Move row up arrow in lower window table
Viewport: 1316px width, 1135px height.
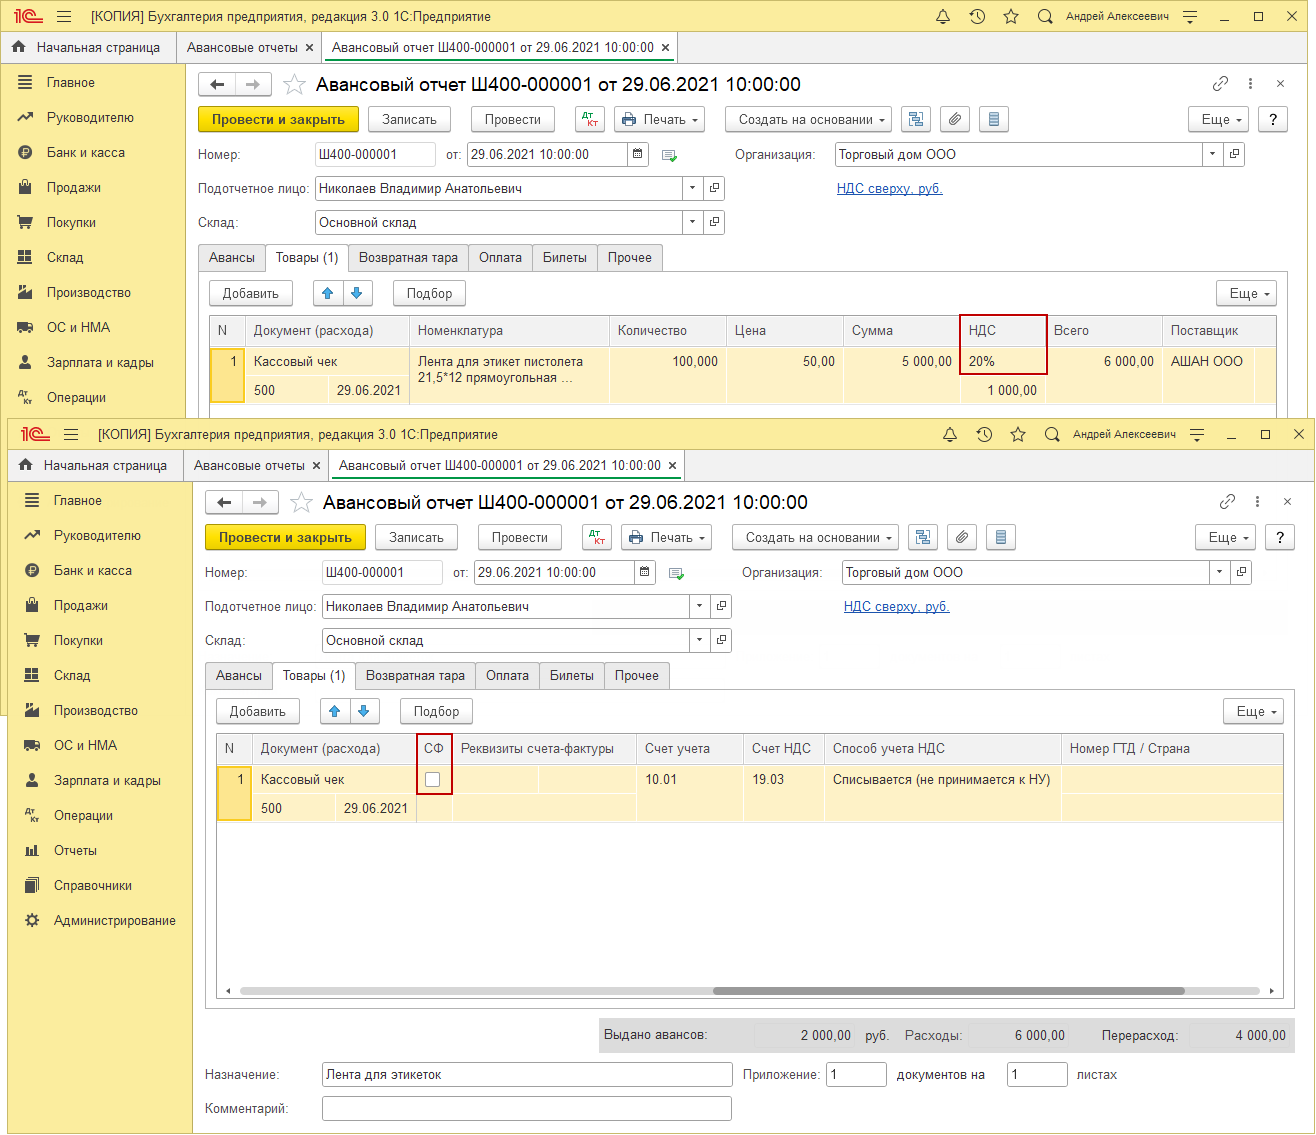(335, 711)
